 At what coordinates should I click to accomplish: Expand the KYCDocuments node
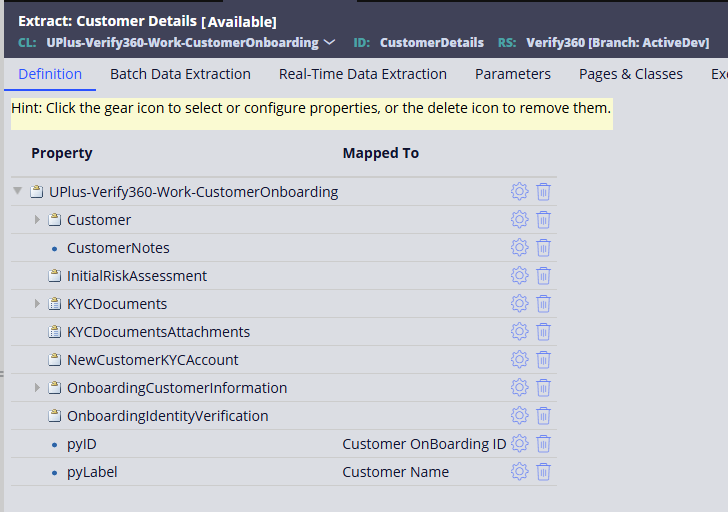coord(37,304)
